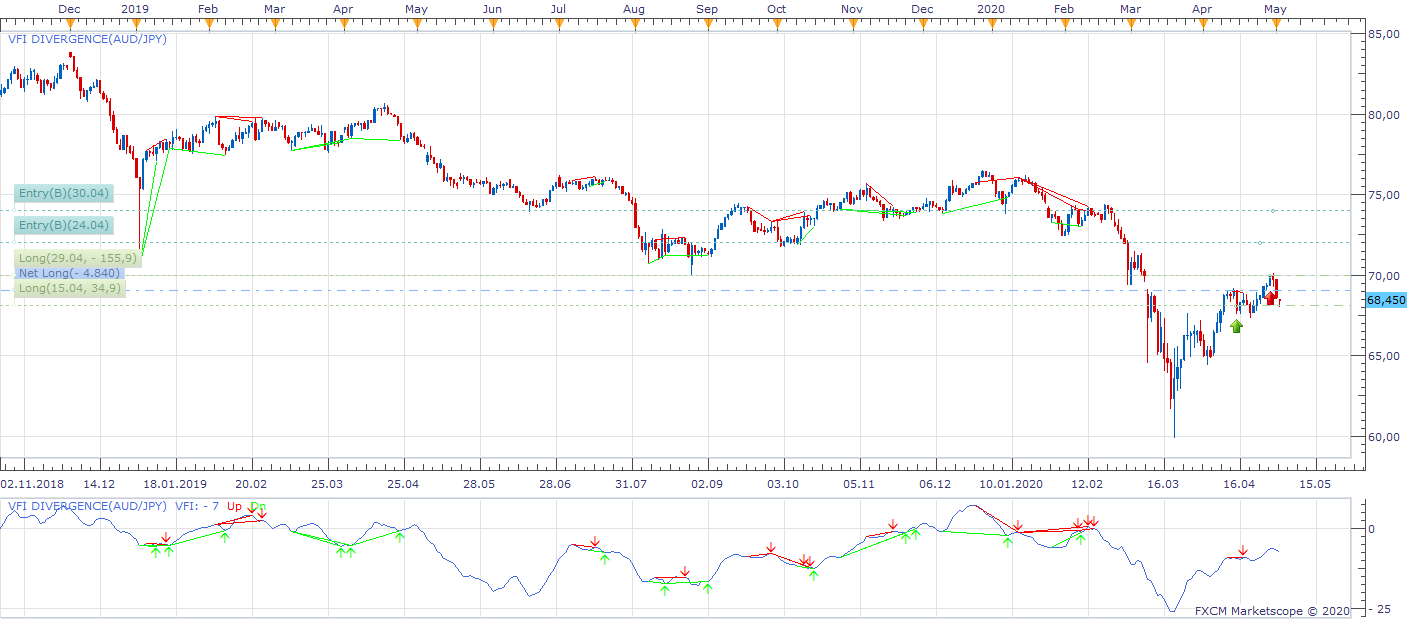Click the 14.12 date axis label

[98, 484]
